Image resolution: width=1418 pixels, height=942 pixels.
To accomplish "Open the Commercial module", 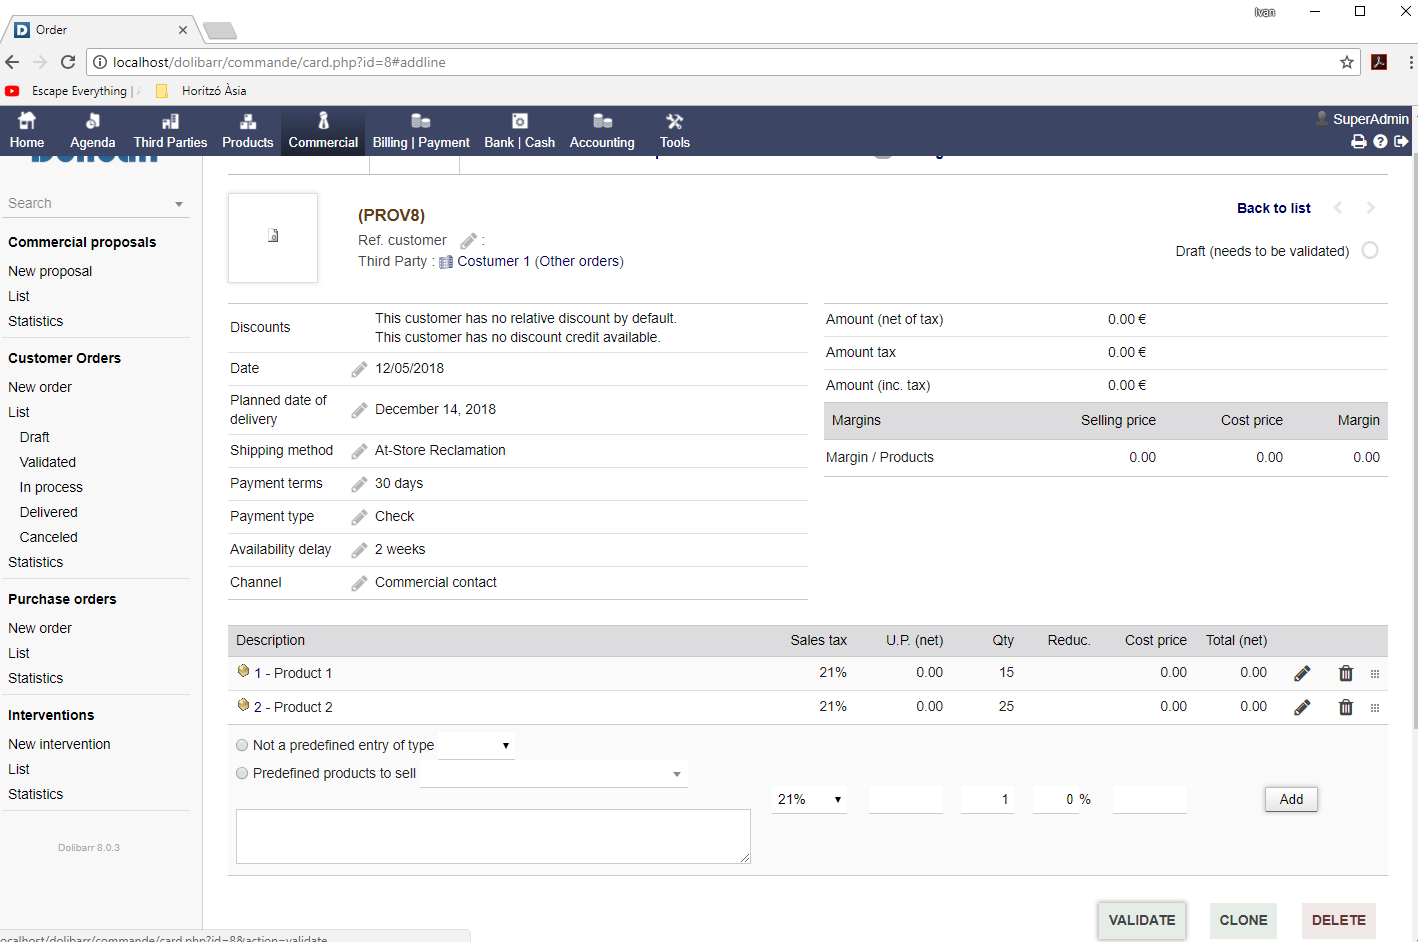I will click(323, 130).
